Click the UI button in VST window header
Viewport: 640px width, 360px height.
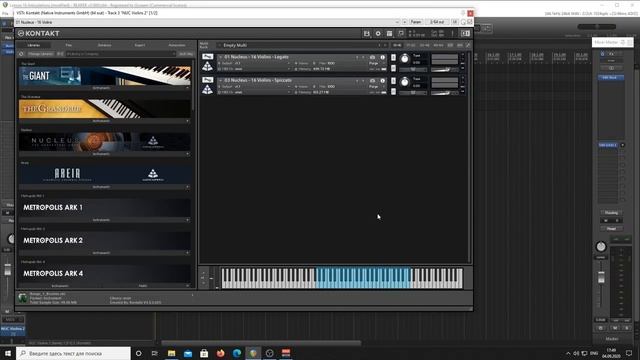[x=455, y=22]
